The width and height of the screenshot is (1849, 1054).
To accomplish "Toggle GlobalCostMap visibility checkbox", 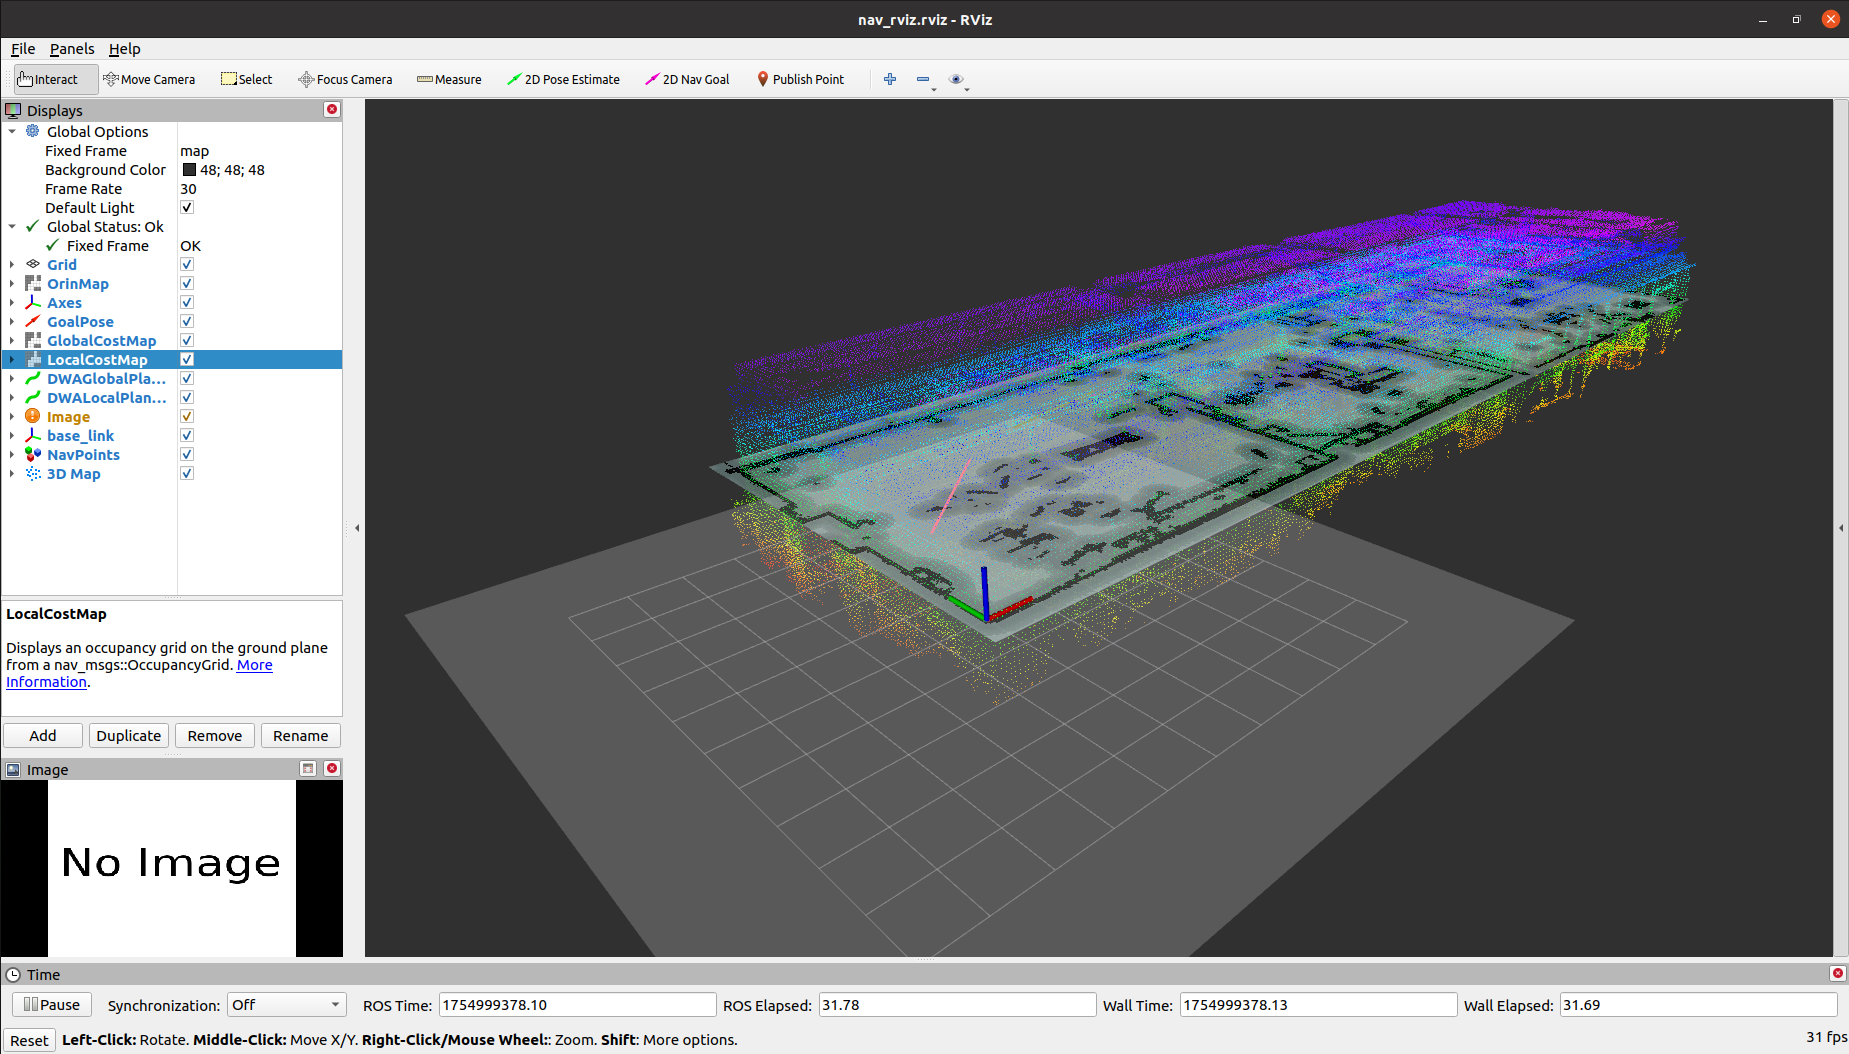I will pyautogui.click(x=187, y=340).
